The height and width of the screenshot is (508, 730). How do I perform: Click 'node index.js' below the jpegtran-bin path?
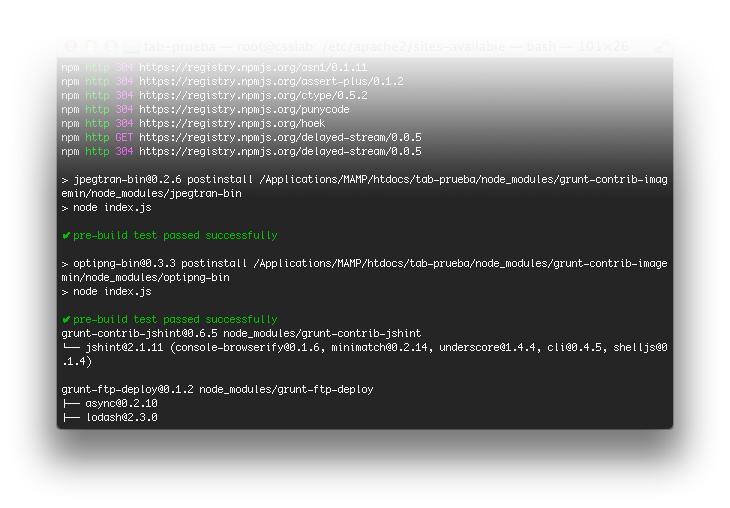112,207
